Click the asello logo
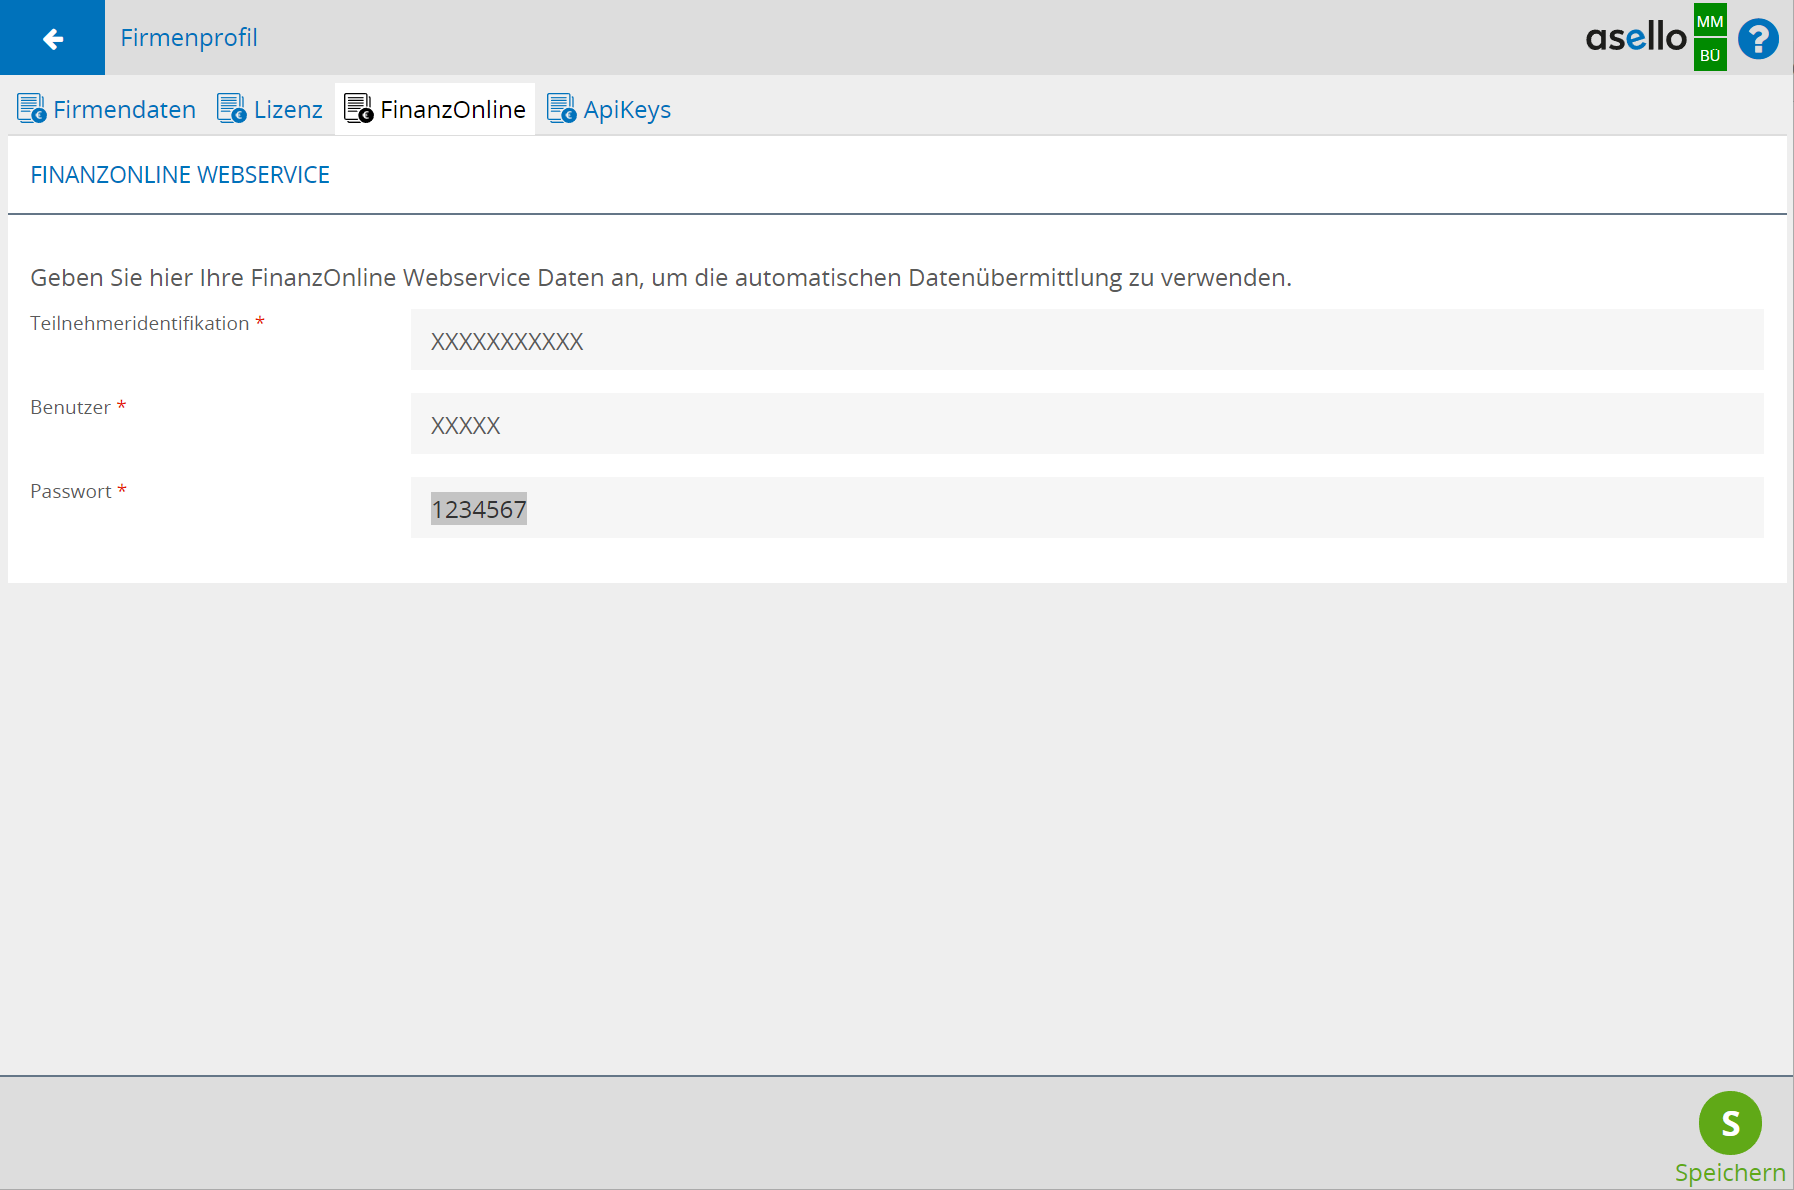Image resolution: width=1794 pixels, height=1190 pixels. (x=1636, y=38)
